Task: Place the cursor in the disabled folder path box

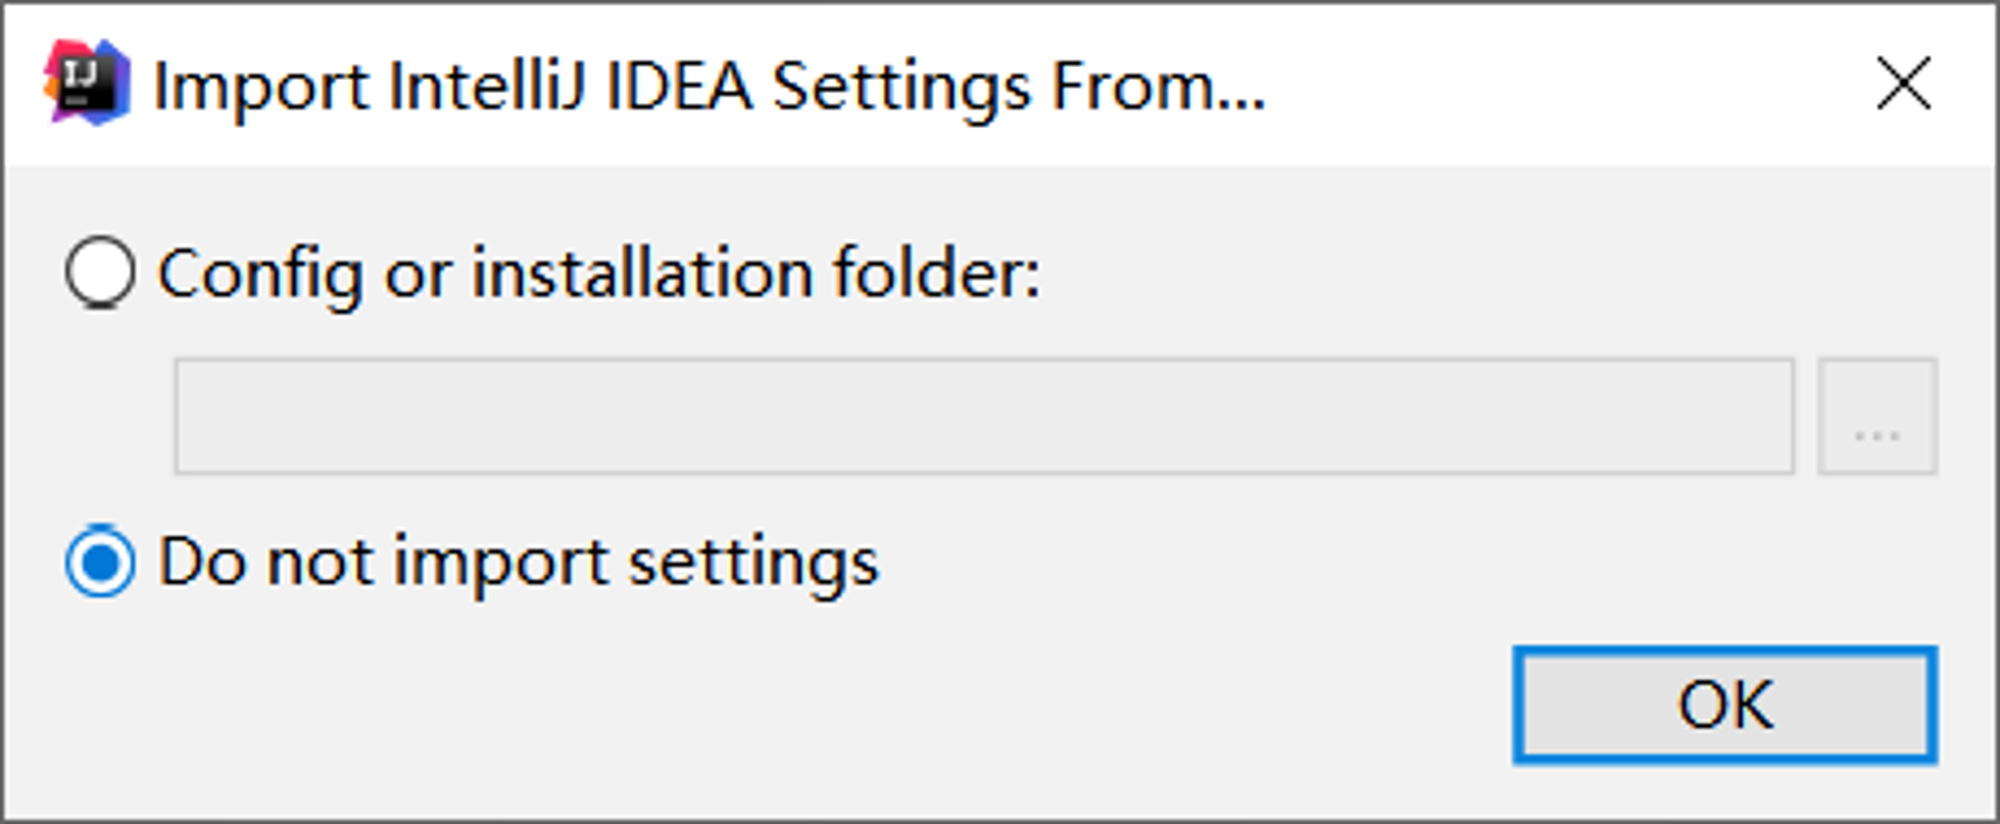Action: click(x=984, y=416)
